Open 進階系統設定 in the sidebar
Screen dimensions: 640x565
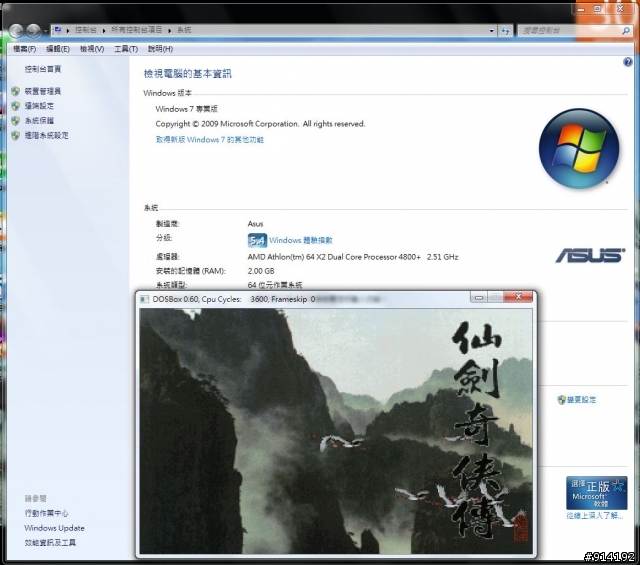click(47, 135)
